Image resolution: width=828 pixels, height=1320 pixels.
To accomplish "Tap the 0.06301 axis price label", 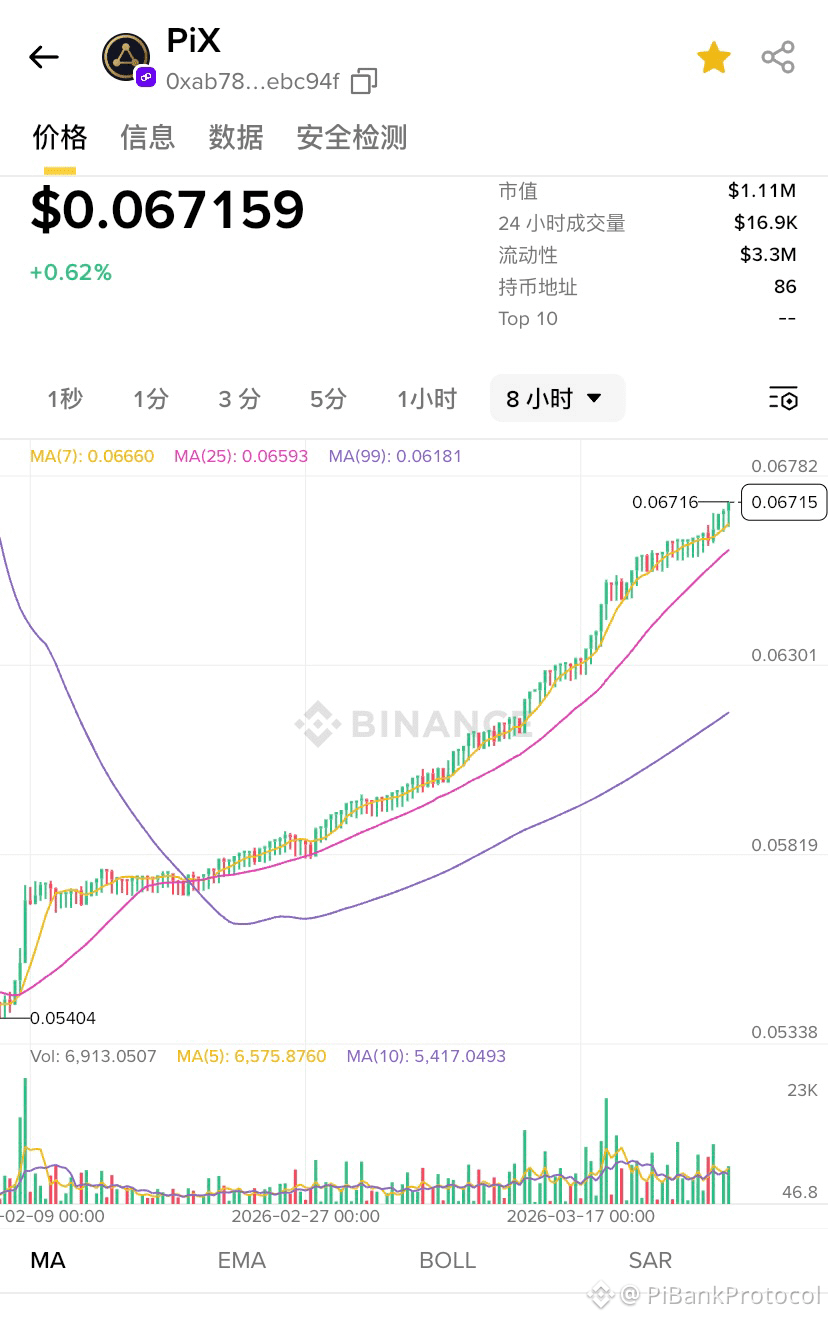I will tap(784, 656).
